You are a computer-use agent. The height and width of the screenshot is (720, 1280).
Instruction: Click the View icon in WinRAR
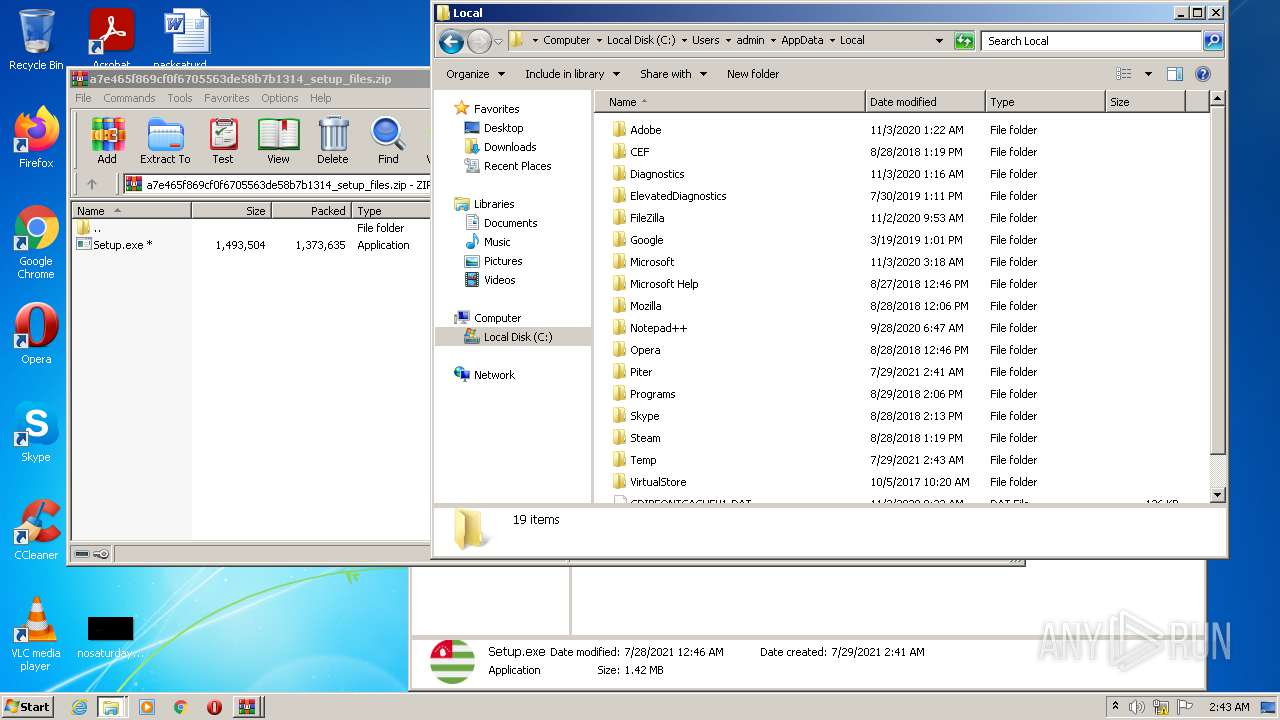(278, 141)
